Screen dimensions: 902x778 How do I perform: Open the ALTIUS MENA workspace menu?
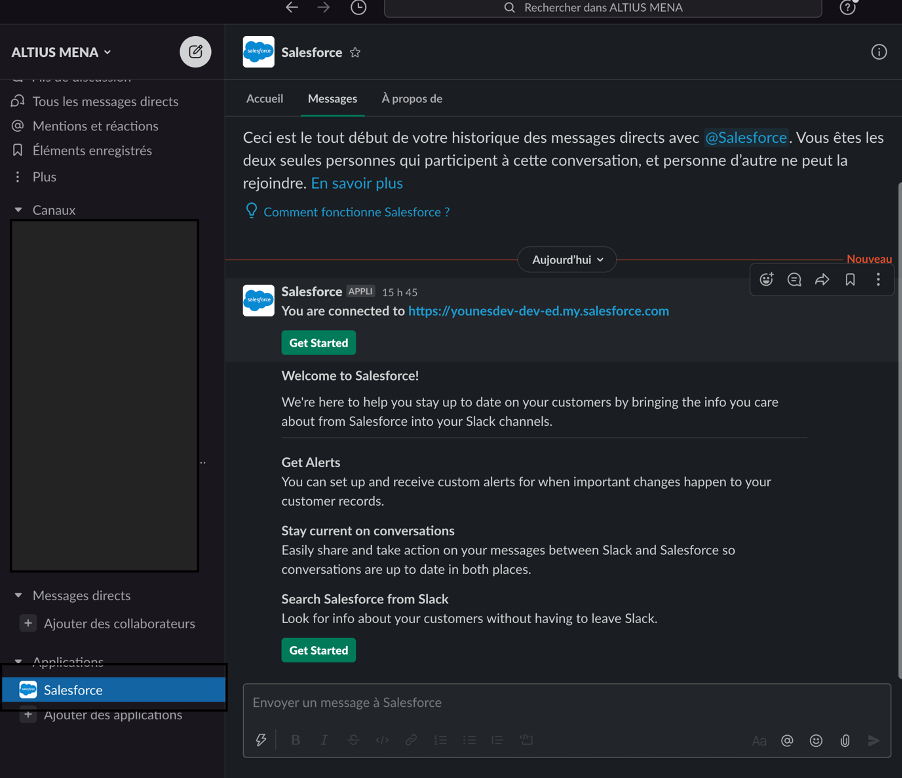[x=61, y=52]
